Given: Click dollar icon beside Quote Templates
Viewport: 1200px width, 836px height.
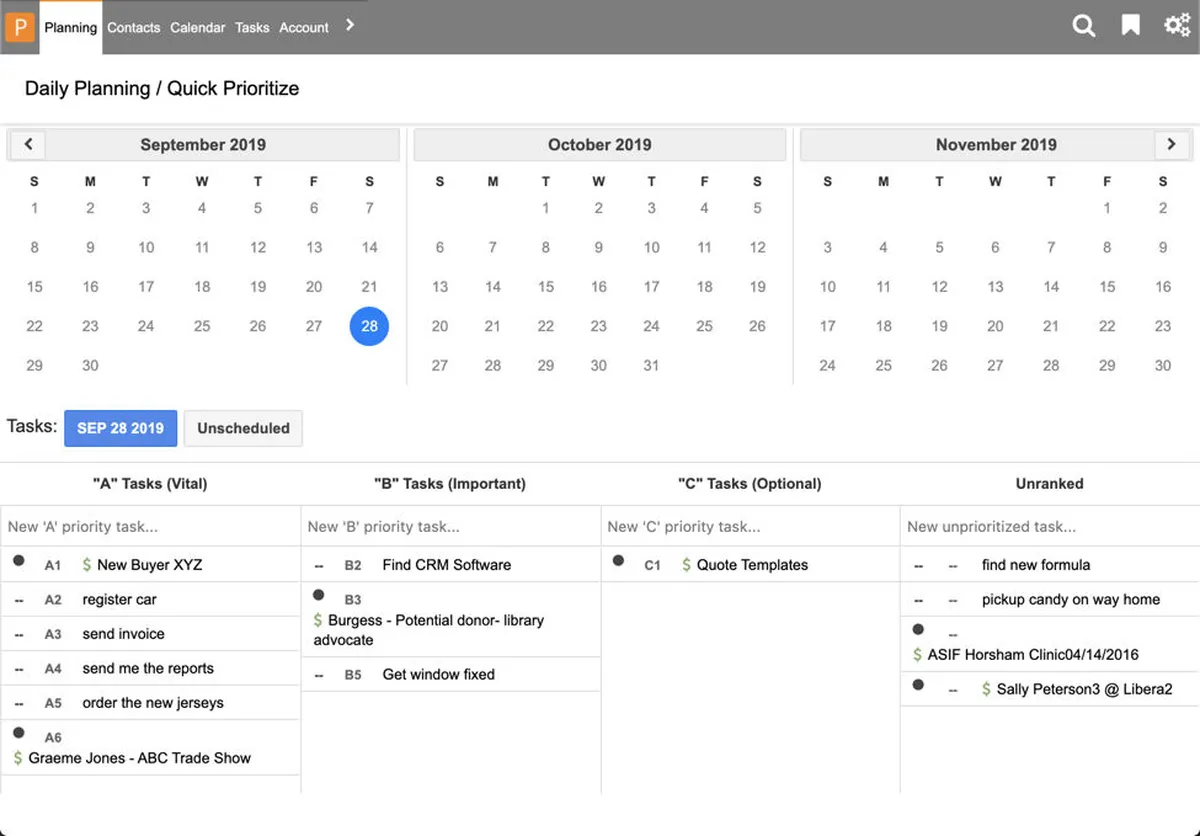Looking at the screenshot, I should [686, 565].
